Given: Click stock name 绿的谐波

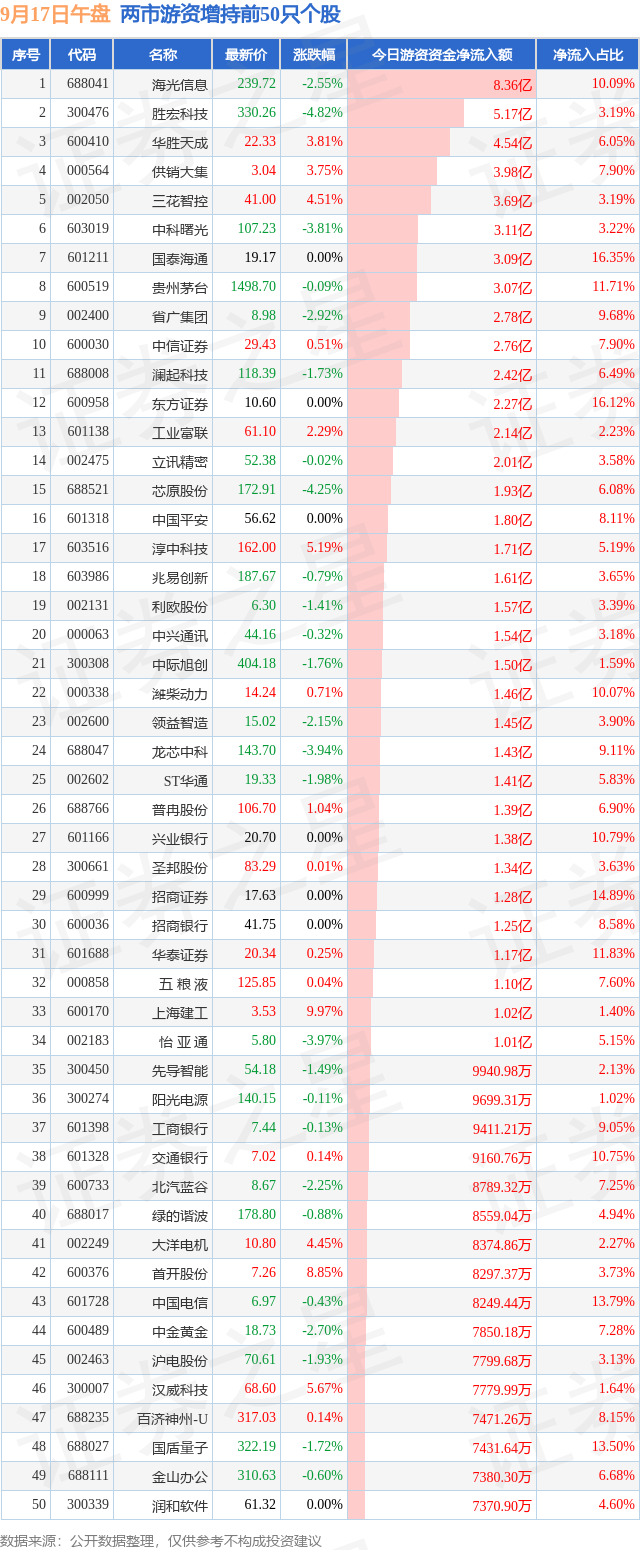Looking at the screenshot, I should (x=180, y=1216).
